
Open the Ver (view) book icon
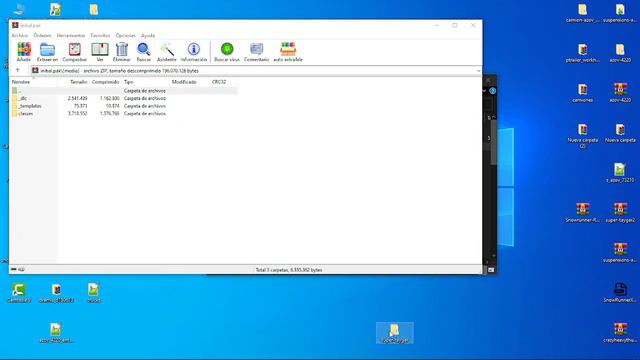tap(100, 52)
